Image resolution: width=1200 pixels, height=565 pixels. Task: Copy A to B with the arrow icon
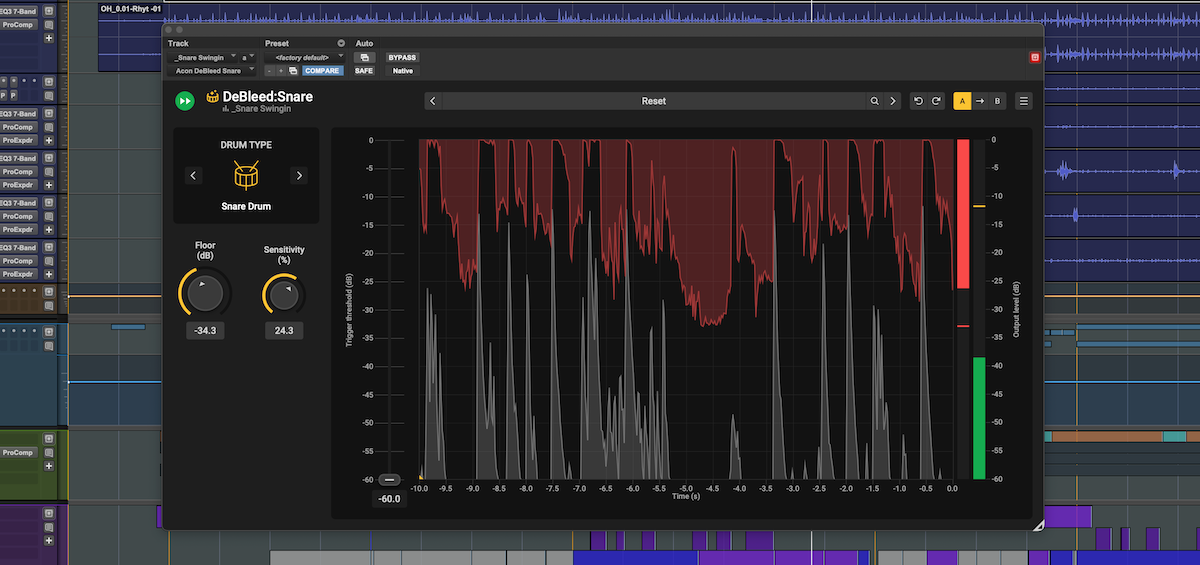[x=980, y=101]
